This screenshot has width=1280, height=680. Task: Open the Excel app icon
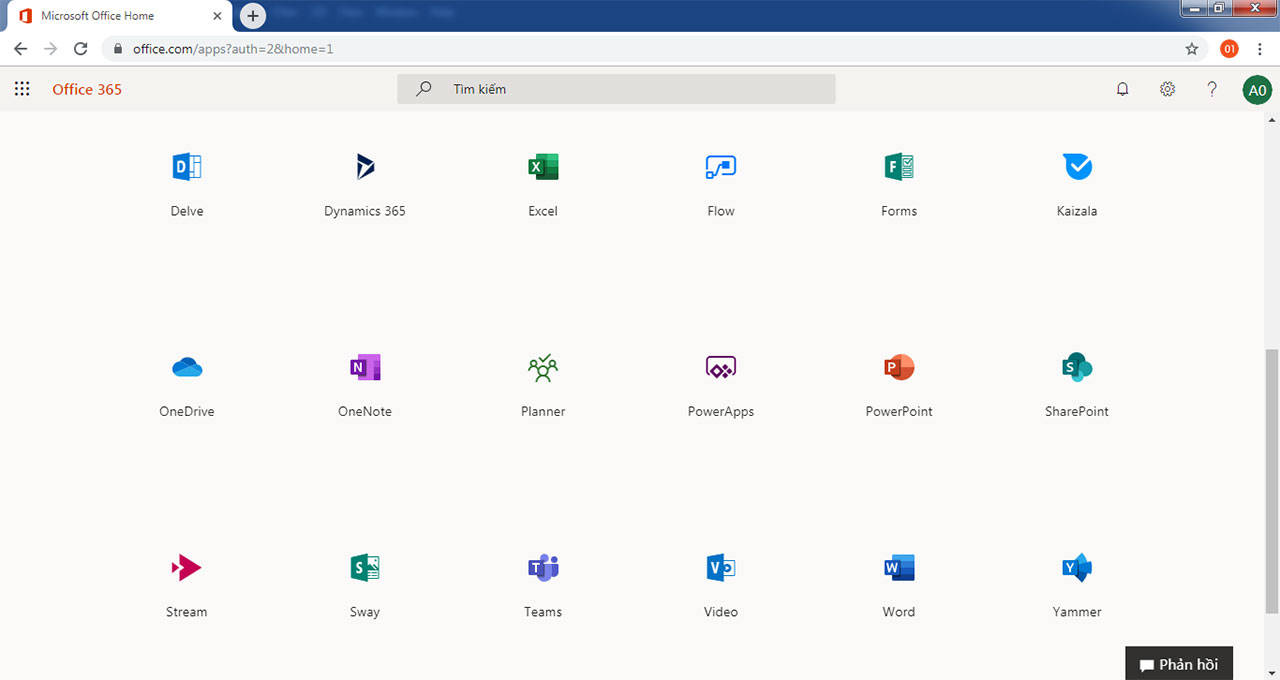coord(543,167)
